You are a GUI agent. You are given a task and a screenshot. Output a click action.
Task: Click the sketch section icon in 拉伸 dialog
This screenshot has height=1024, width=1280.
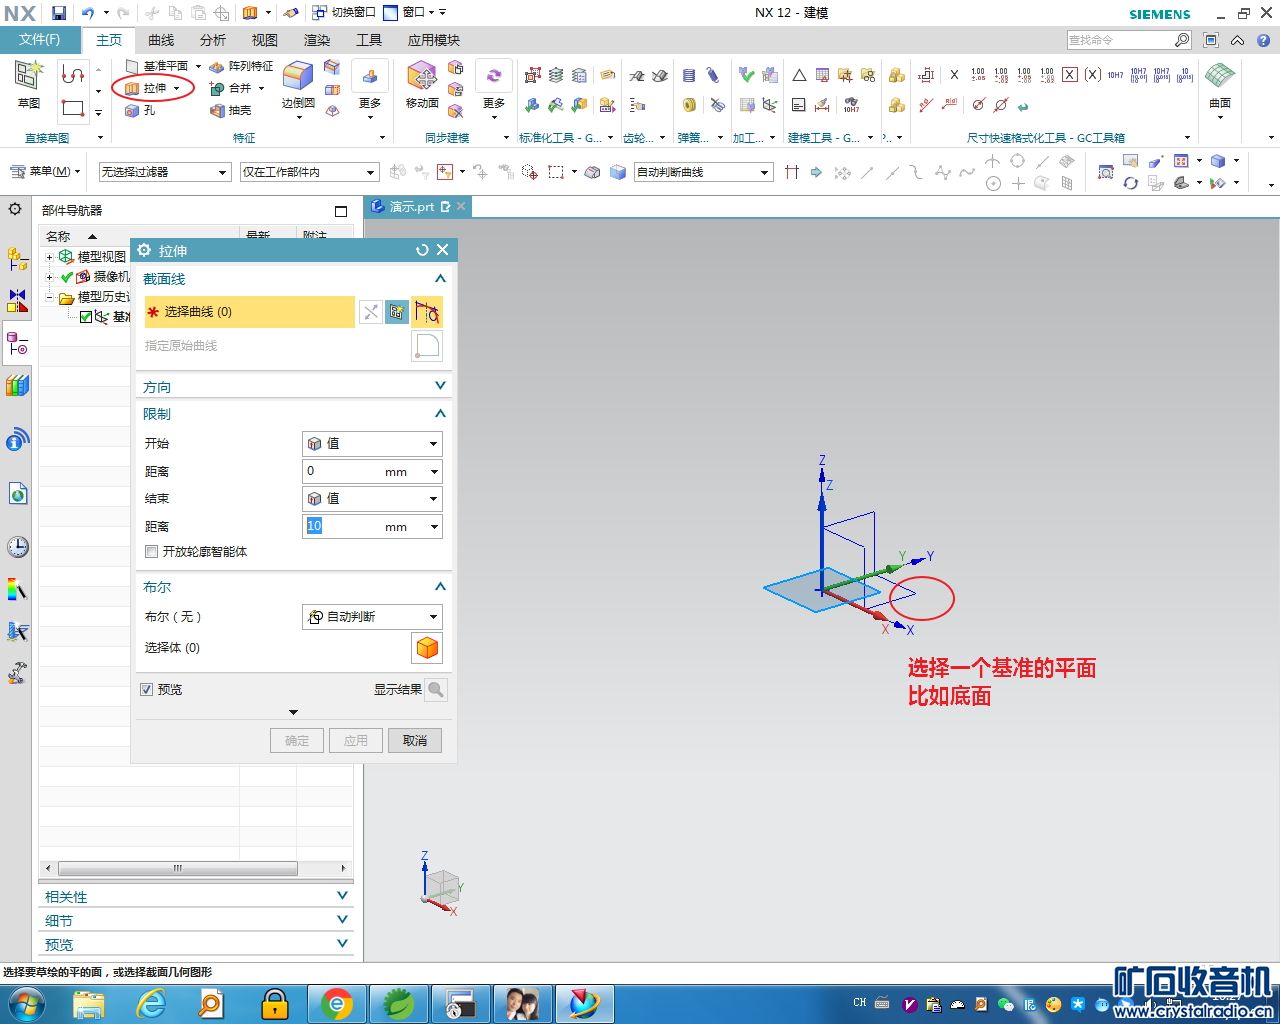(x=397, y=312)
